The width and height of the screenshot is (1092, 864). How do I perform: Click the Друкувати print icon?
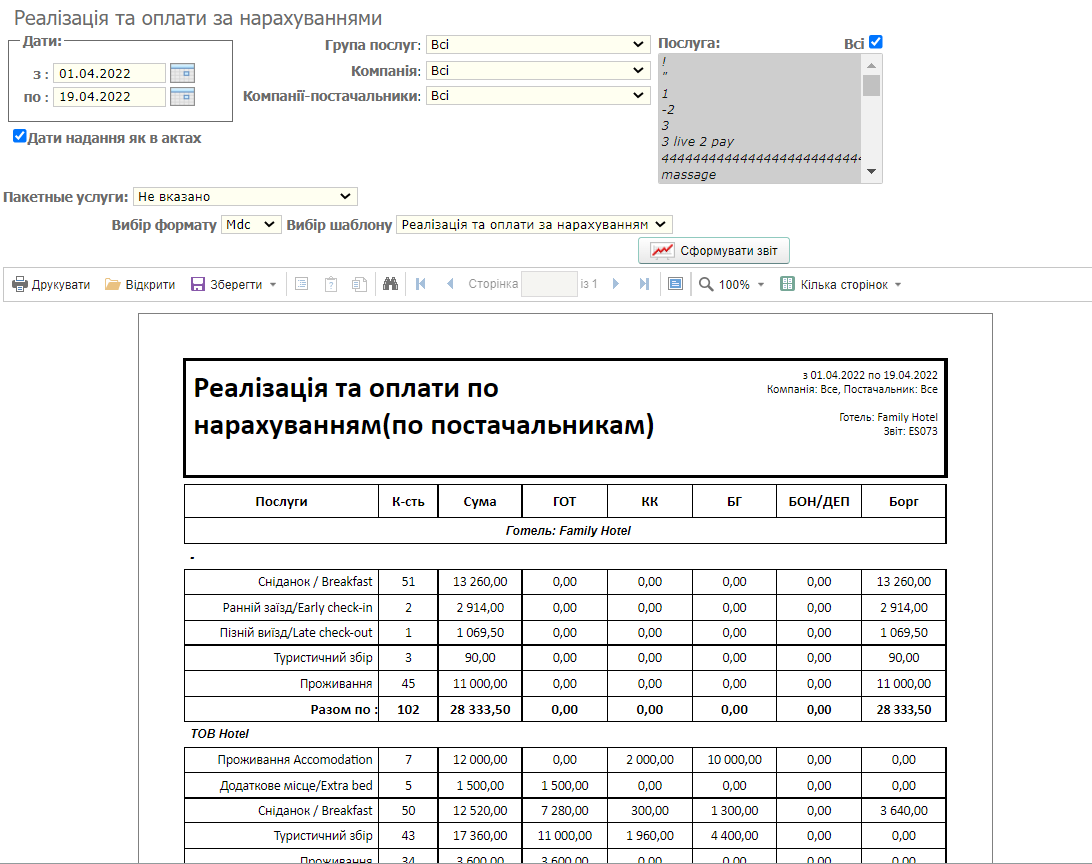click(x=20, y=285)
